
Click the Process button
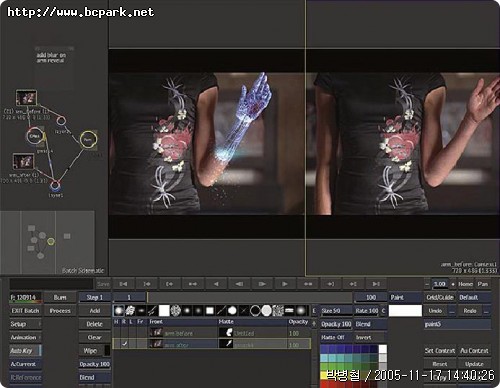[x=60, y=311]
